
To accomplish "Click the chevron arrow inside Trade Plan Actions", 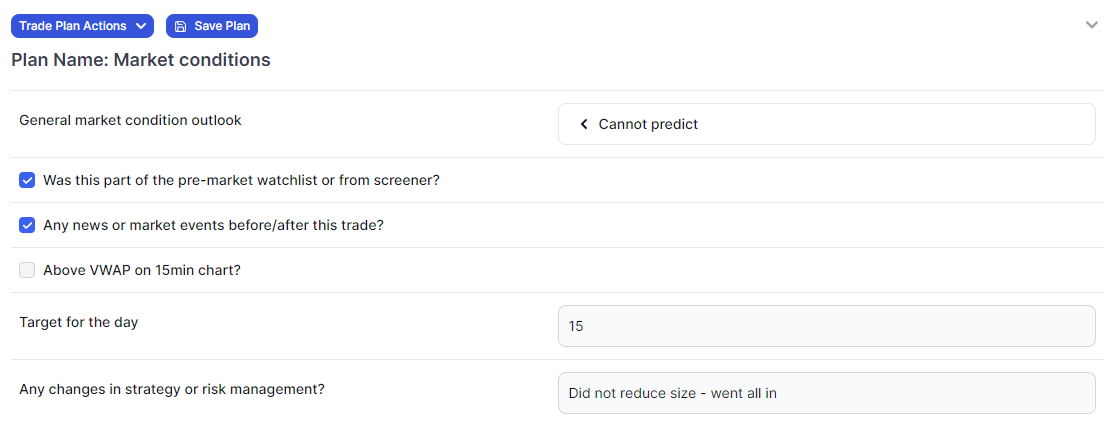I will [141, 26].
